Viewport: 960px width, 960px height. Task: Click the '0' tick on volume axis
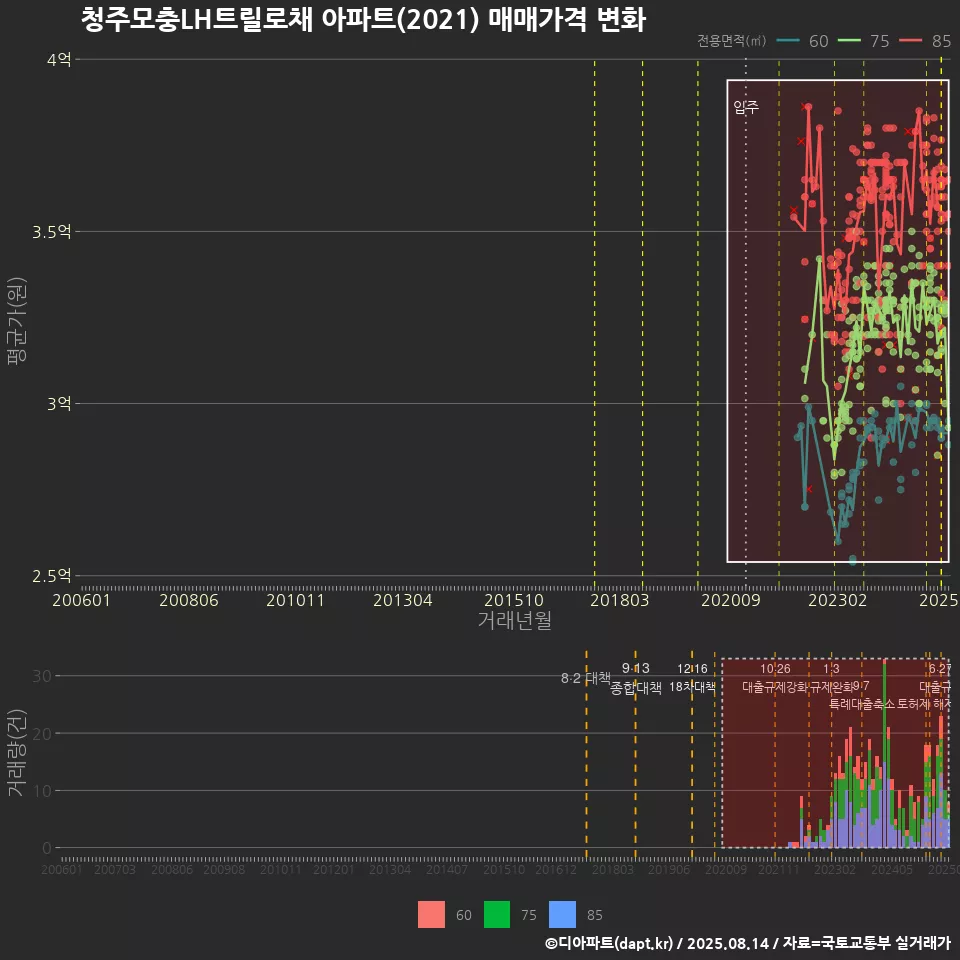47,848
